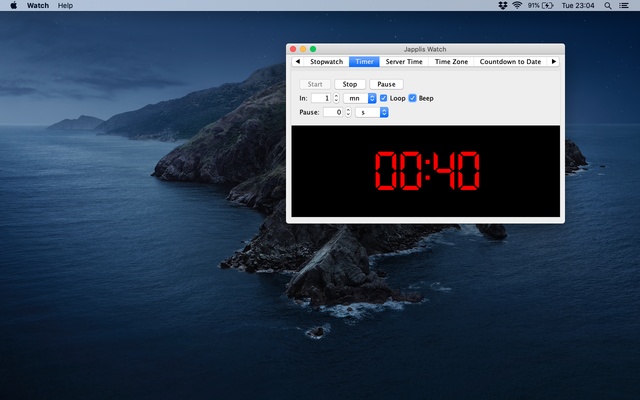
Task: Stop the running timer
Action: [350, 84]
